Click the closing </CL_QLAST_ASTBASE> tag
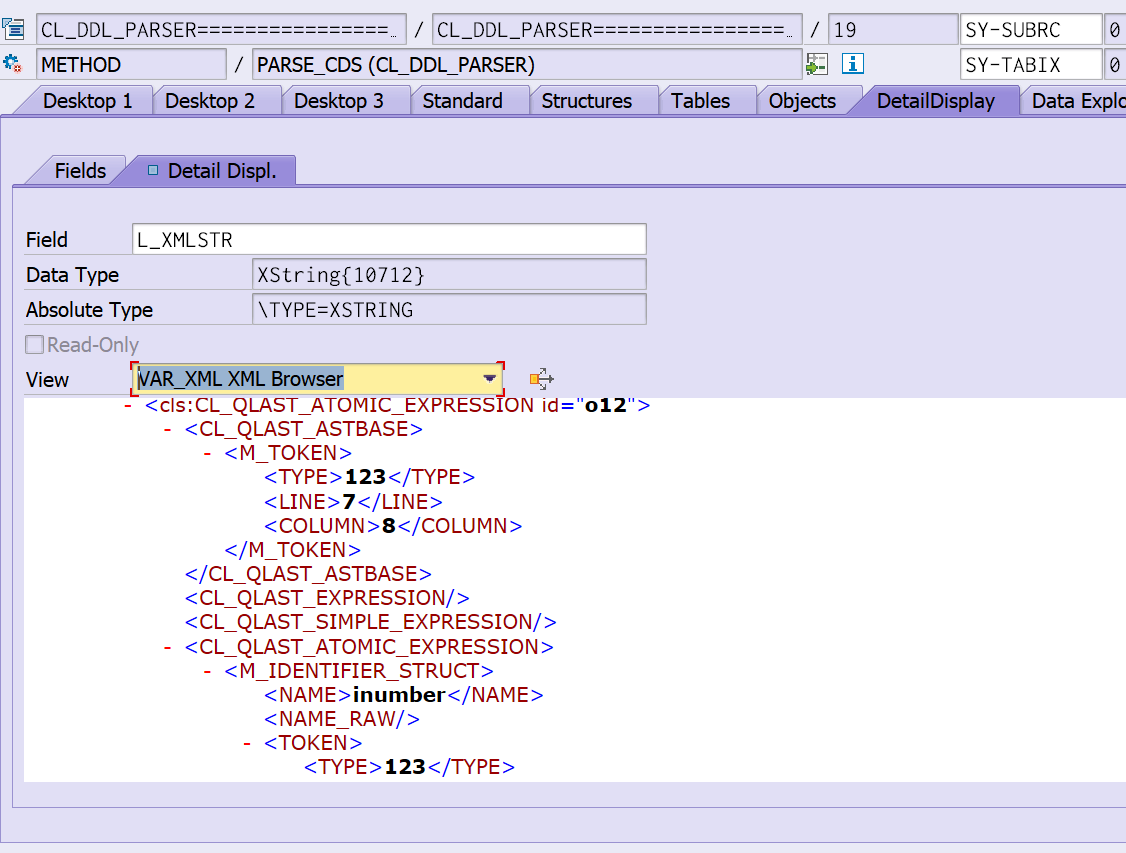This screenshot has width=1126, height=853. coord(308,574)
